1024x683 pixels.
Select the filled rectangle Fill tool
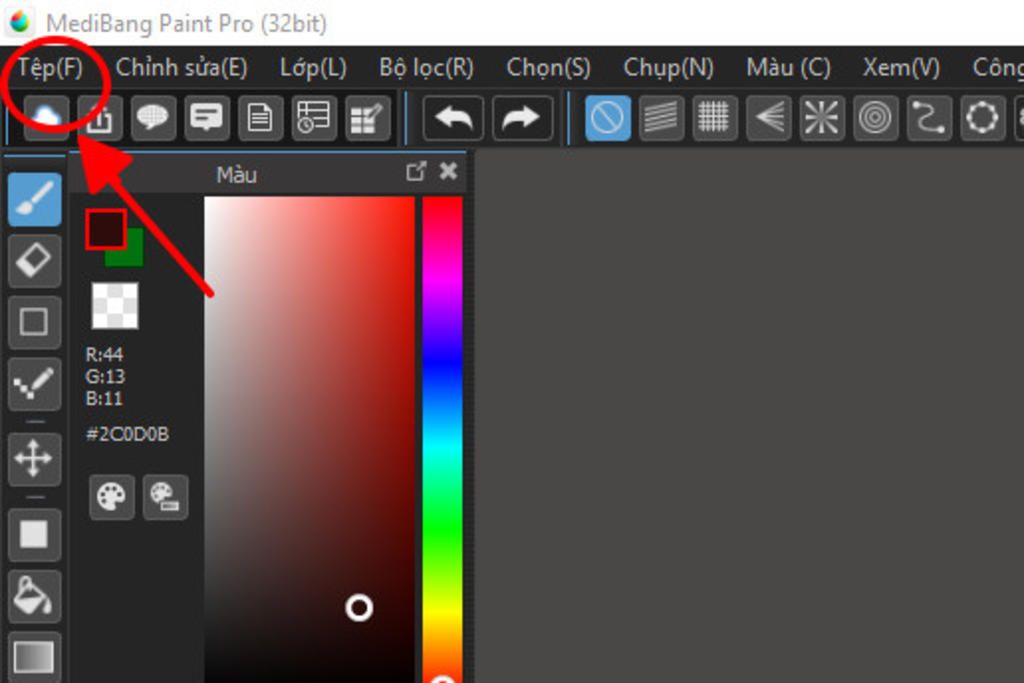tap(35, 535)
